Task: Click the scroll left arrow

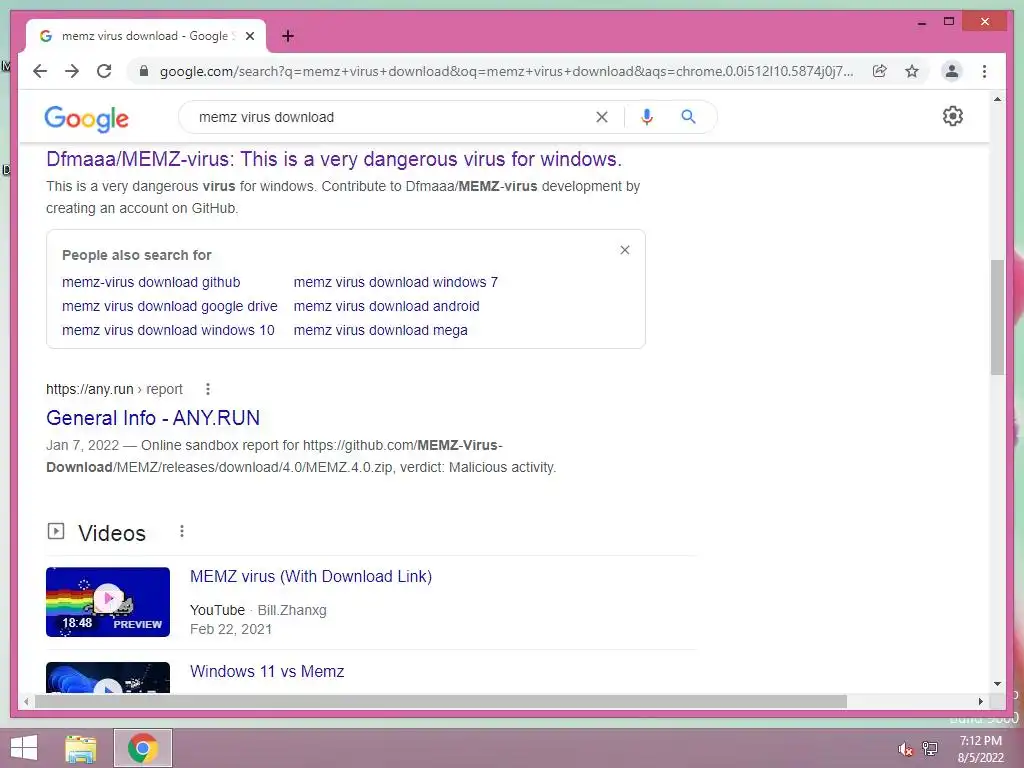Action: pos(26,701)
